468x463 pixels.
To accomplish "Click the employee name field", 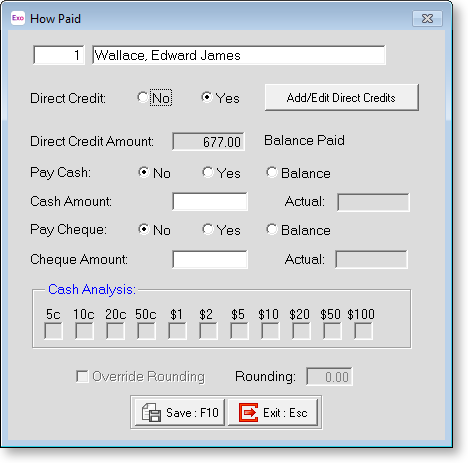I will click(x=239, y=55).
